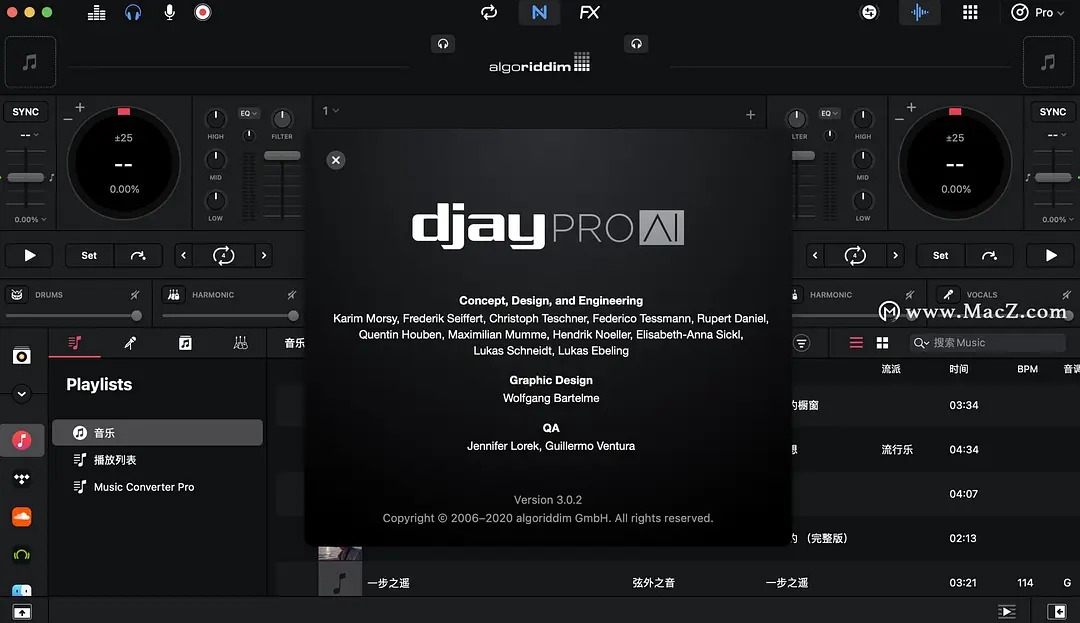
Task: Double right deck loop length arrow
Action: (x=895, y=255)
